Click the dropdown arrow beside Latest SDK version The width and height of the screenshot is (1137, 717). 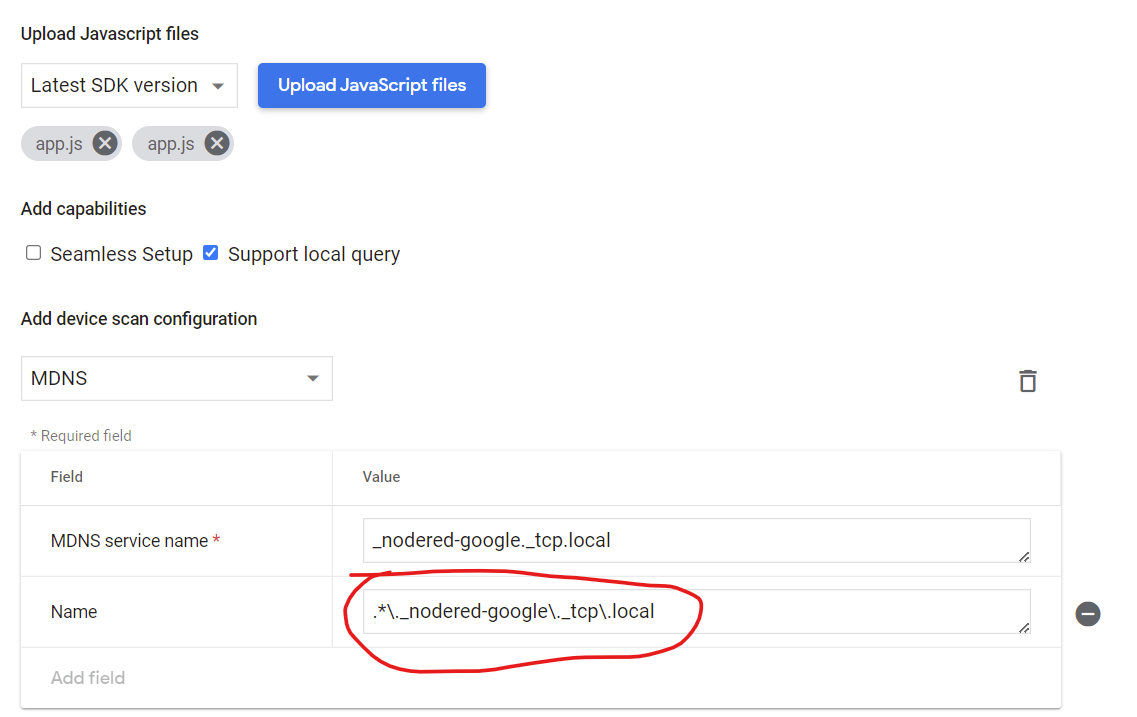tap(217, 85)
